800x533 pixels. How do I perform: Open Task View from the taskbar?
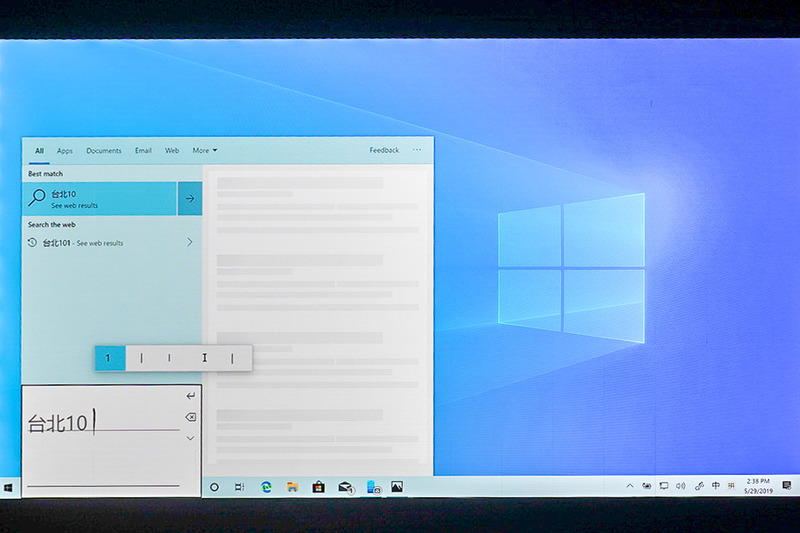coord(239,487)
